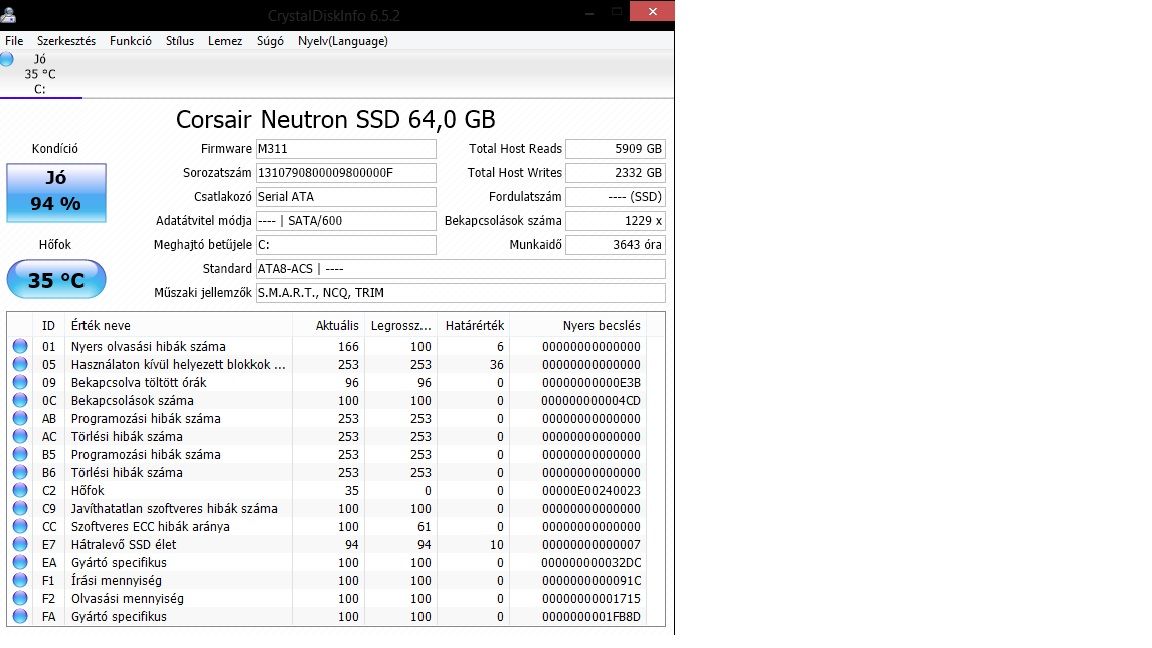The image size is (1152, 648).
Task: Click Total Host Reads value 5909 GB
Action: point(615,149)
